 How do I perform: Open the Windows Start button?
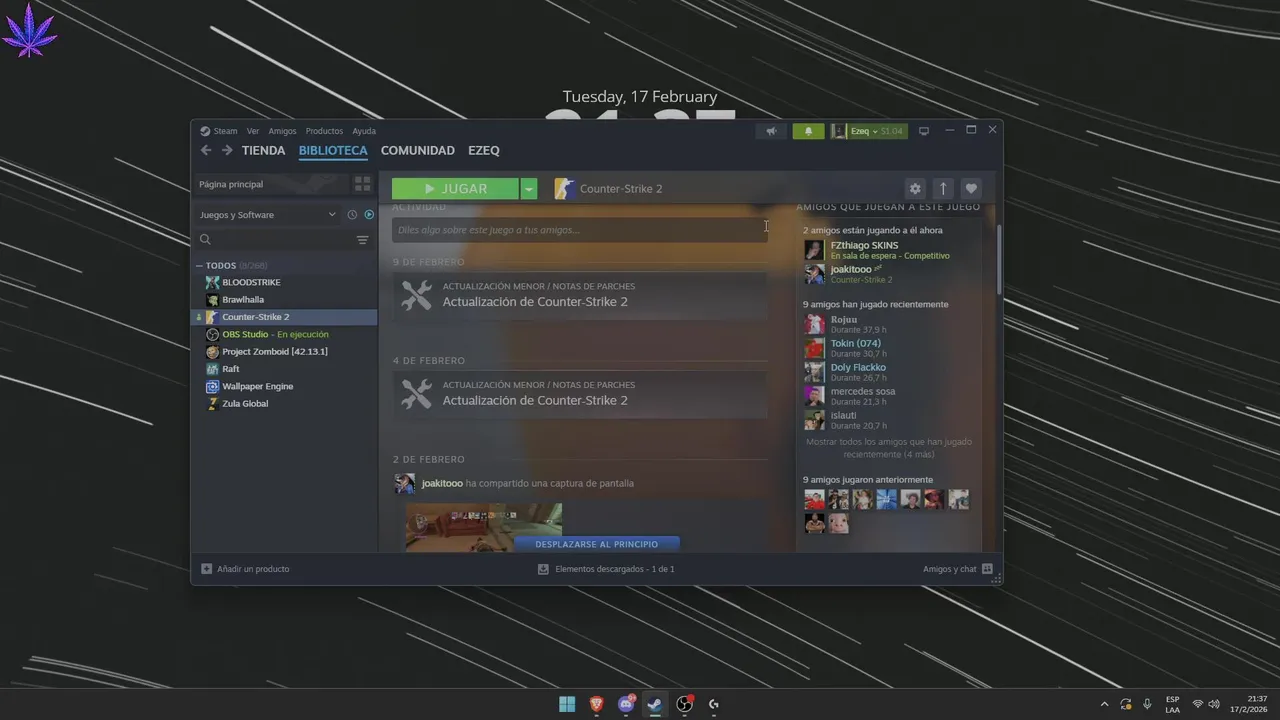[567, 704]
